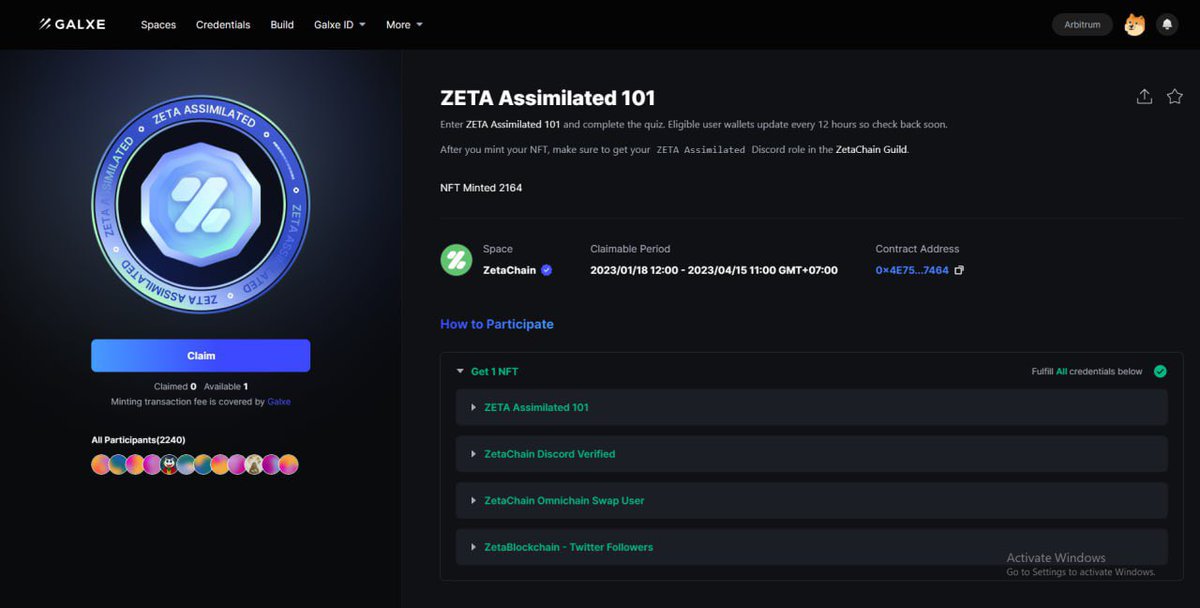This screenshot has height=608, width=1200.
Task: Collapse the Get 1 NFT section
Action: pos(459,371)
